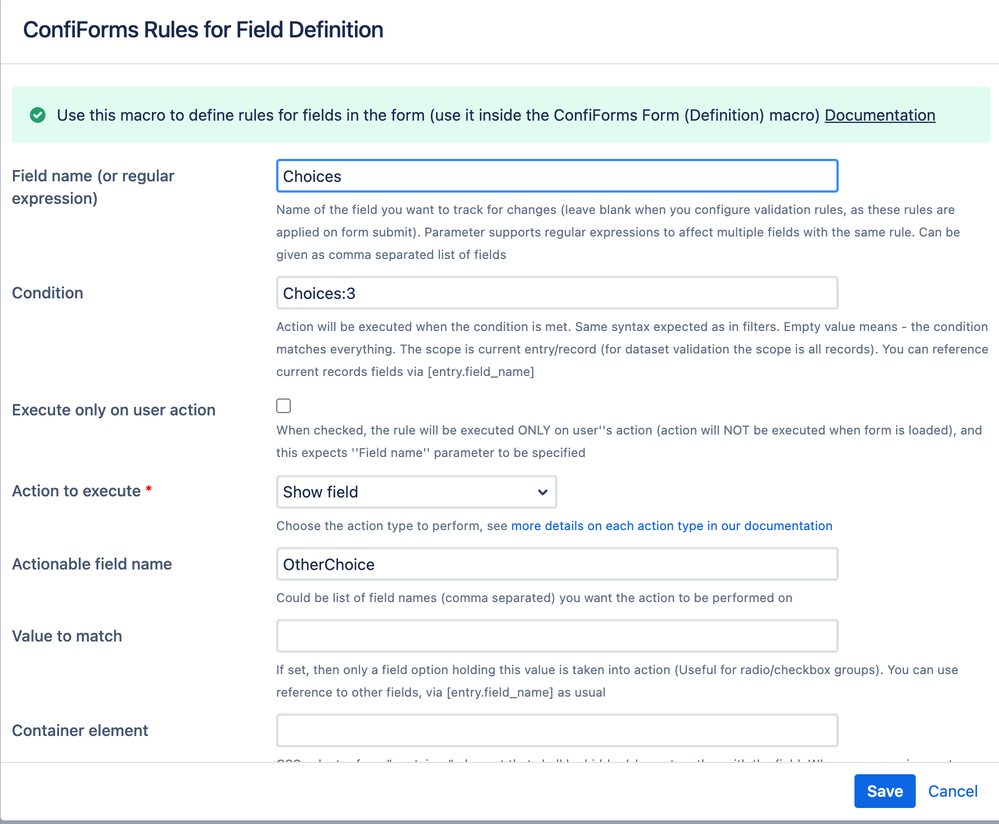Click the 'Execute only on user action' label
Viewport: 999px width, 824px height.
pyautogui.click(x=113, y=410)
